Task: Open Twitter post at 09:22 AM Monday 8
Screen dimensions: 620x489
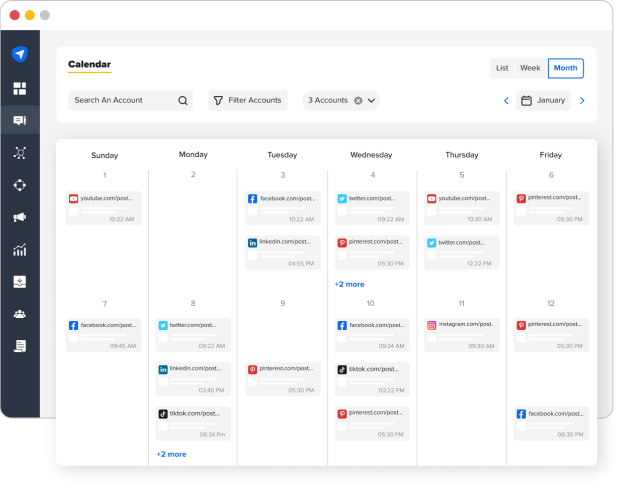Action: [x=193, y=335]
